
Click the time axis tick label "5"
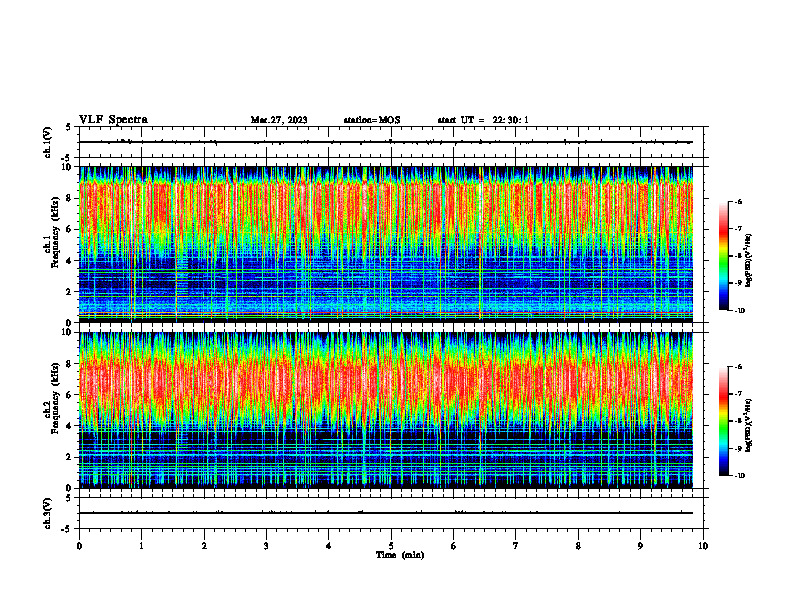391,546
